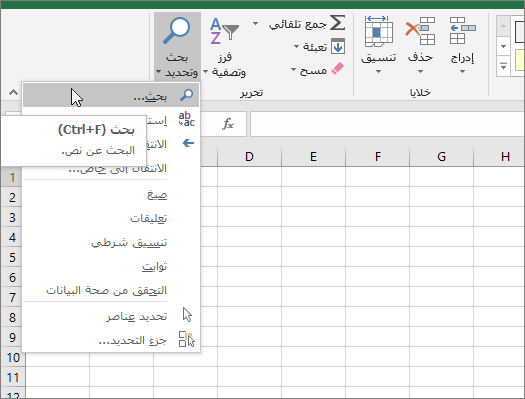Click the go-to blue arrow icon
Screen dimensions: 525x399
[x=188, y=143]
